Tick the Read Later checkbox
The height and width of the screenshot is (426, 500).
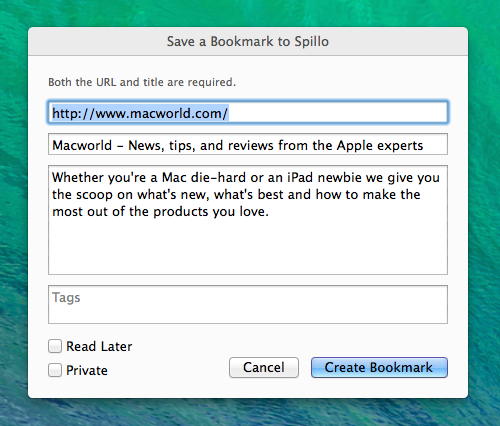[x=55, y=346]
